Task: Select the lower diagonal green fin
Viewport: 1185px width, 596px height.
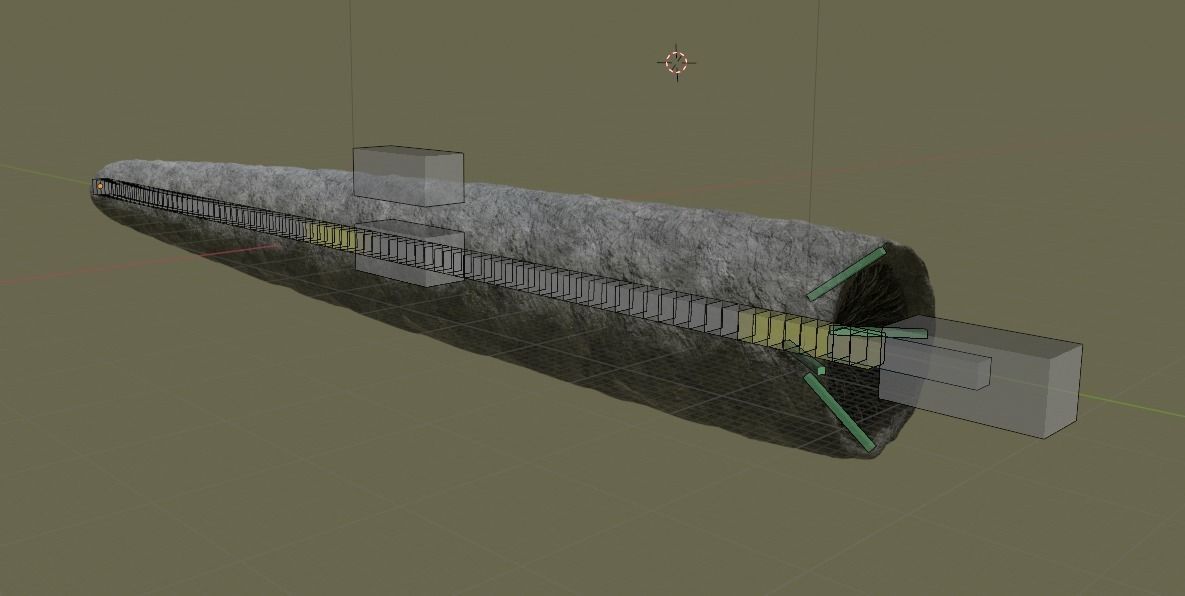Action: pyautogui.click(x=840, y=412)
